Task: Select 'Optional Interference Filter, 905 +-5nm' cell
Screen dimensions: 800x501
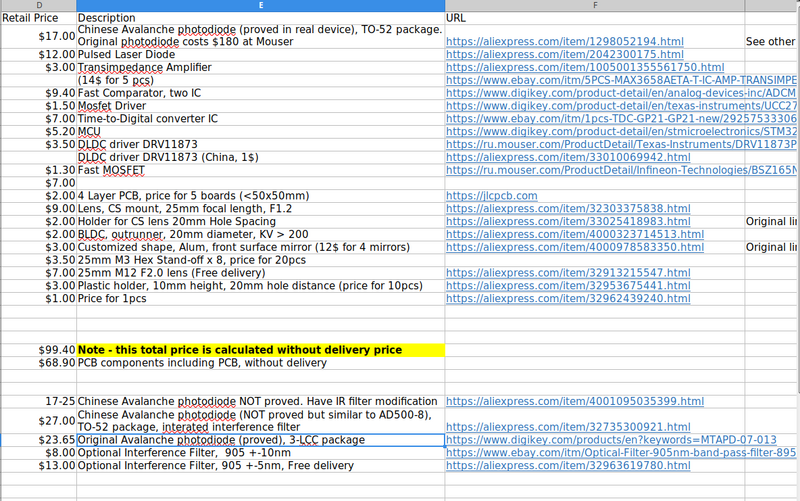Action: click(261, 466)
